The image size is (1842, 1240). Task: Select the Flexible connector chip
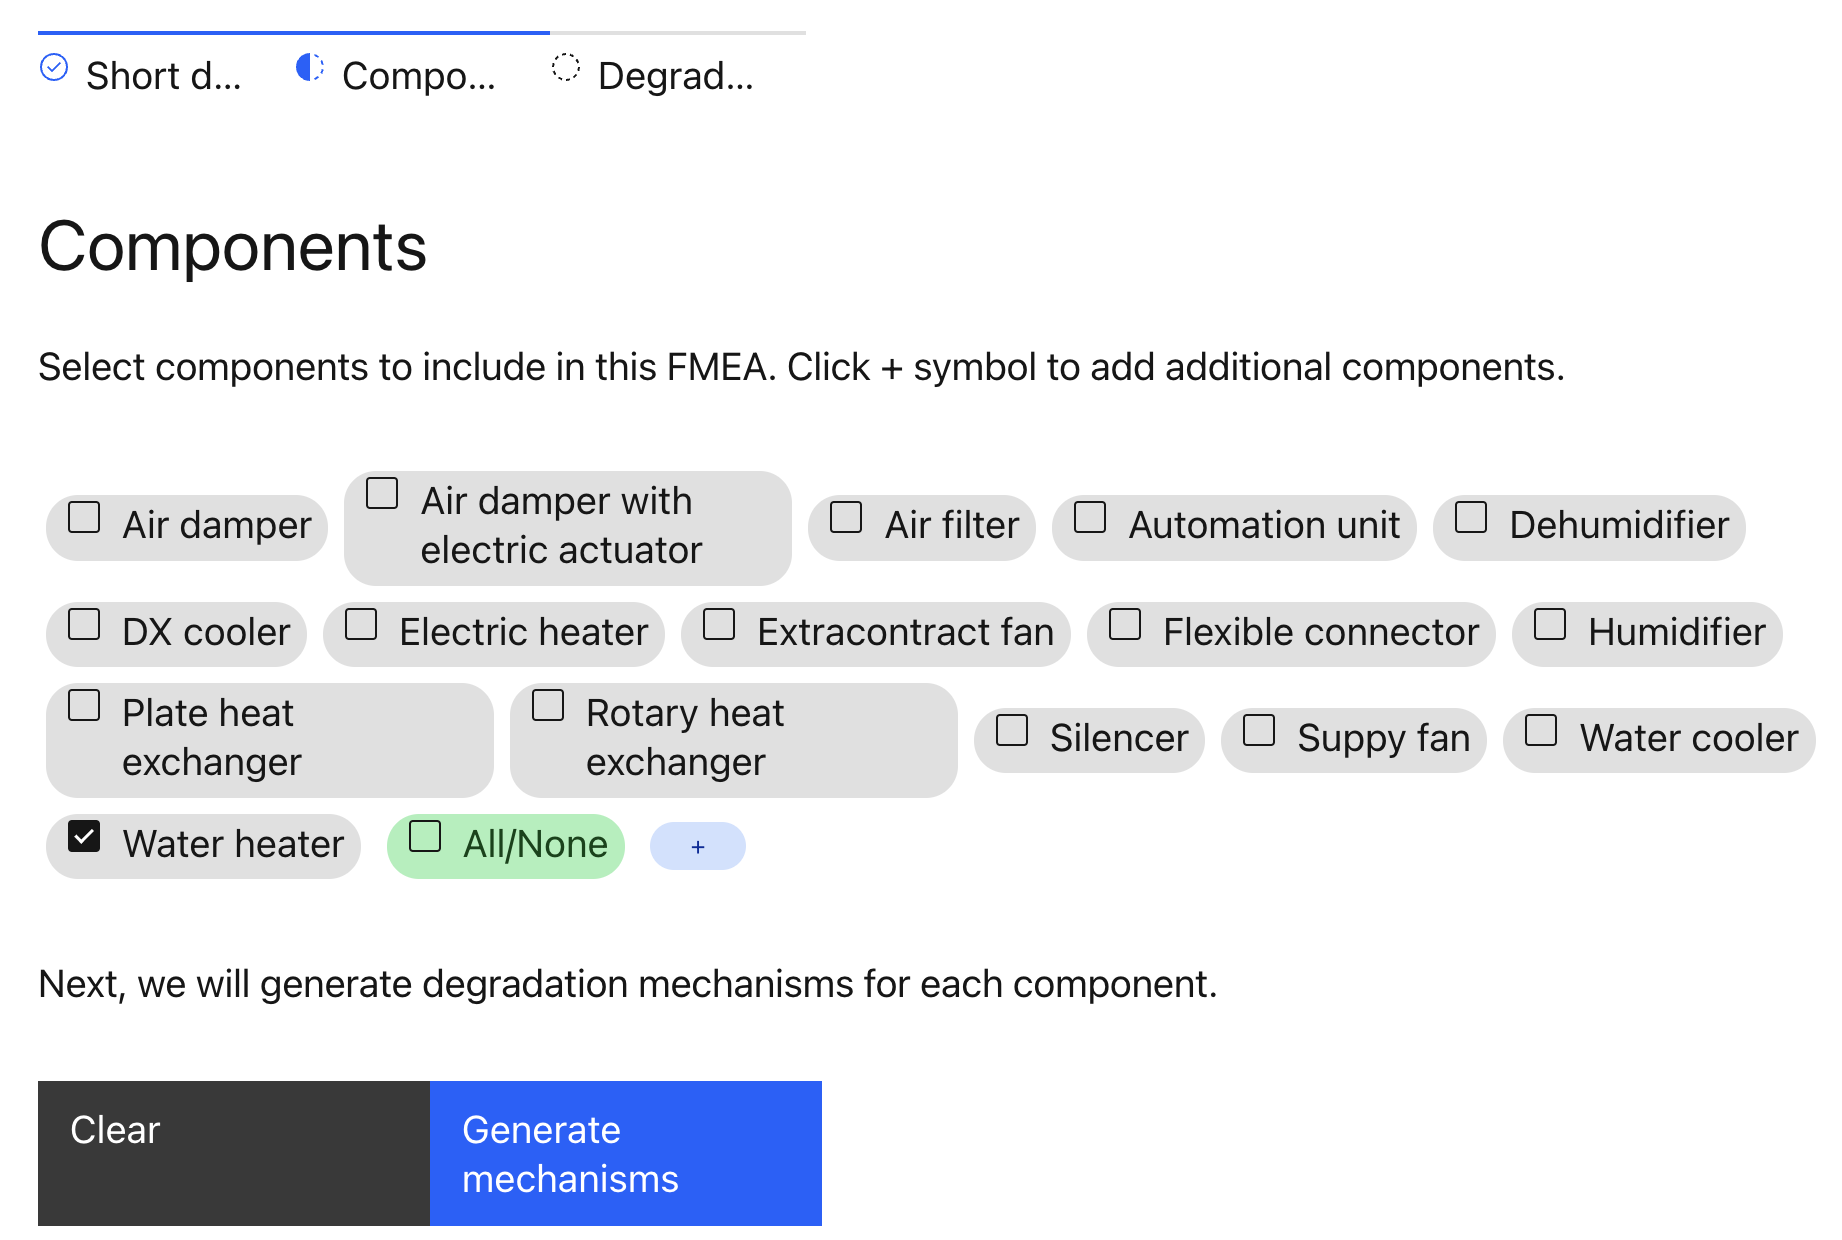pyautogui.click(x=1290, y=633)
